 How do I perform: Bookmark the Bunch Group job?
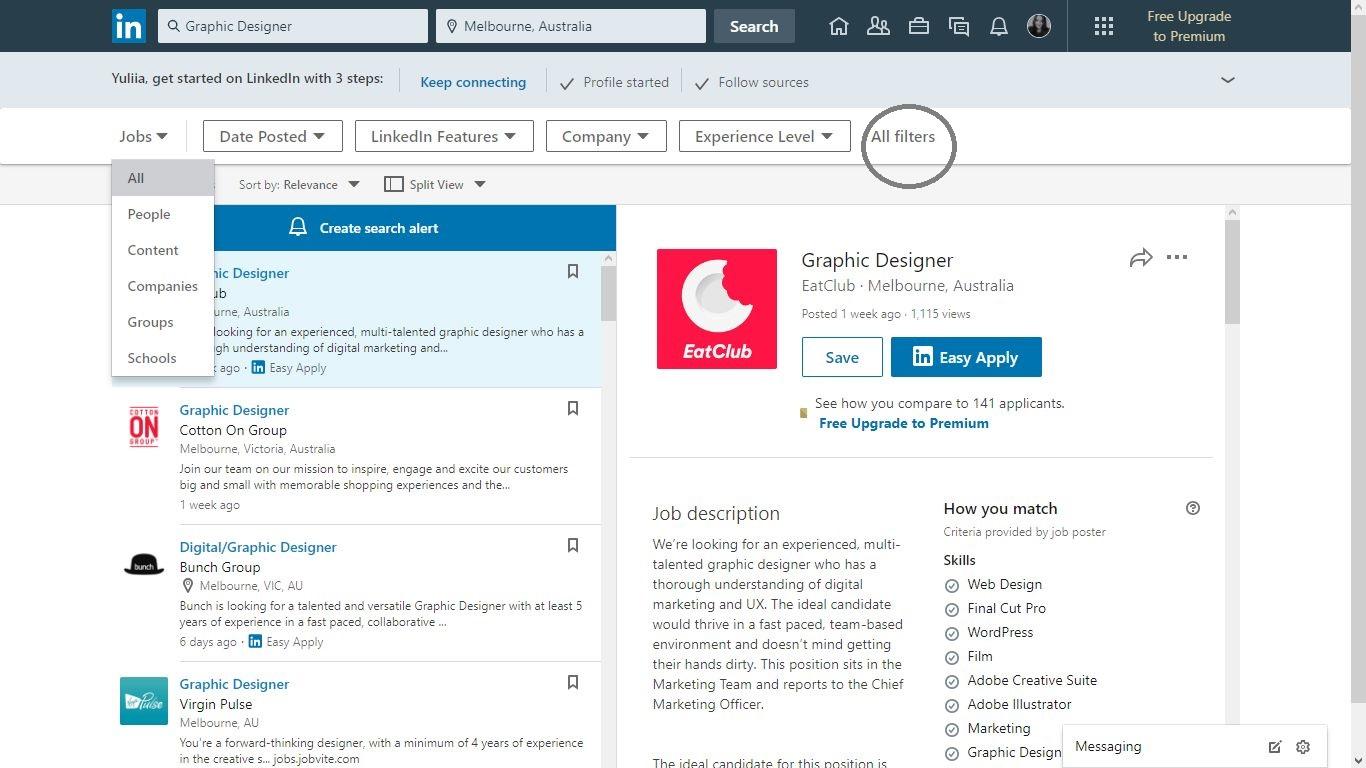tap(573, 545)
